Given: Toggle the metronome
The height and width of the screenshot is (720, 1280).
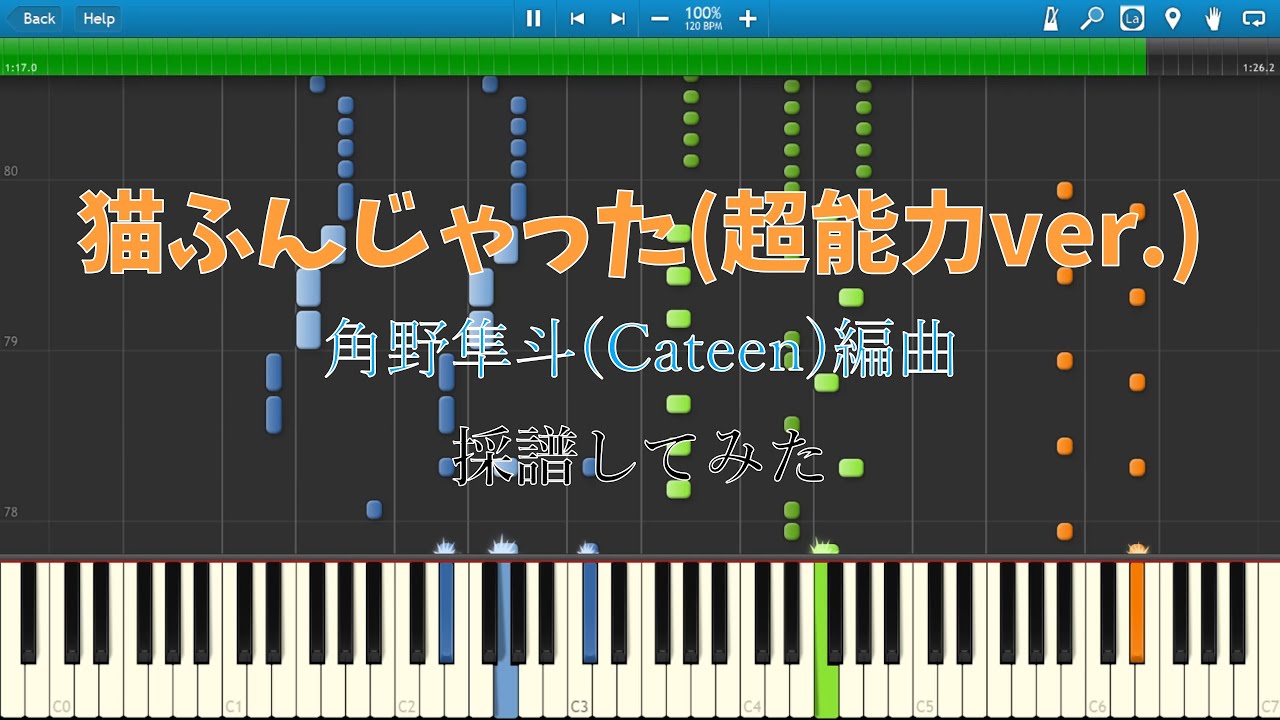Looking at the screenshot, I should 1051,18.
